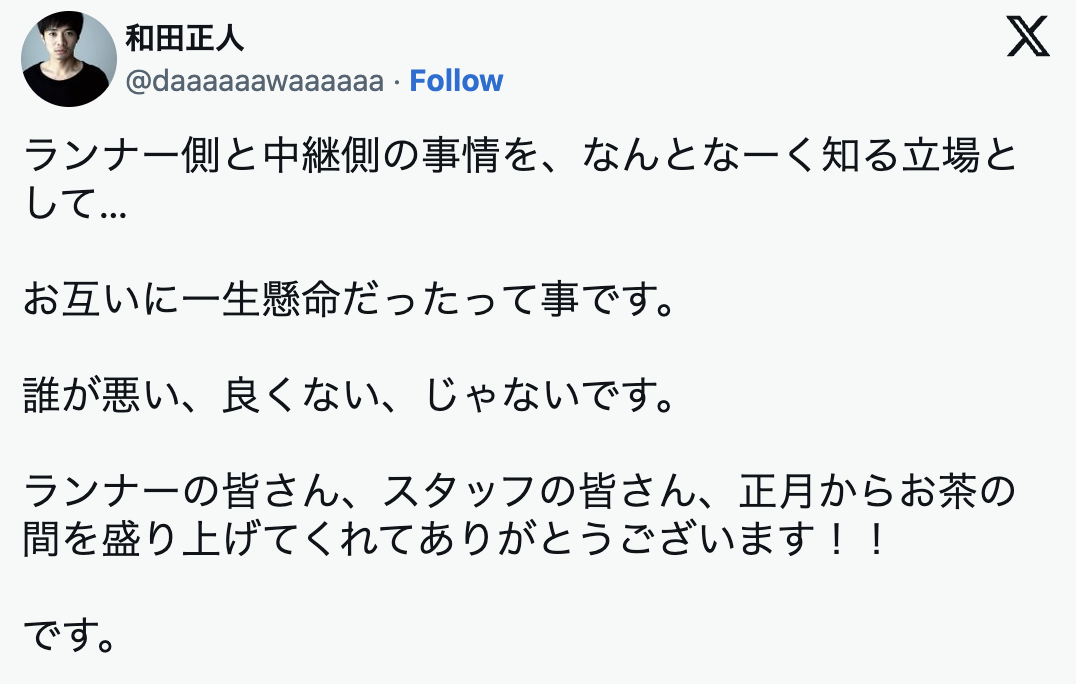Screen dimensions: 1076x684
Task: Click the display name 和田正人
Action: pos(184,38)
